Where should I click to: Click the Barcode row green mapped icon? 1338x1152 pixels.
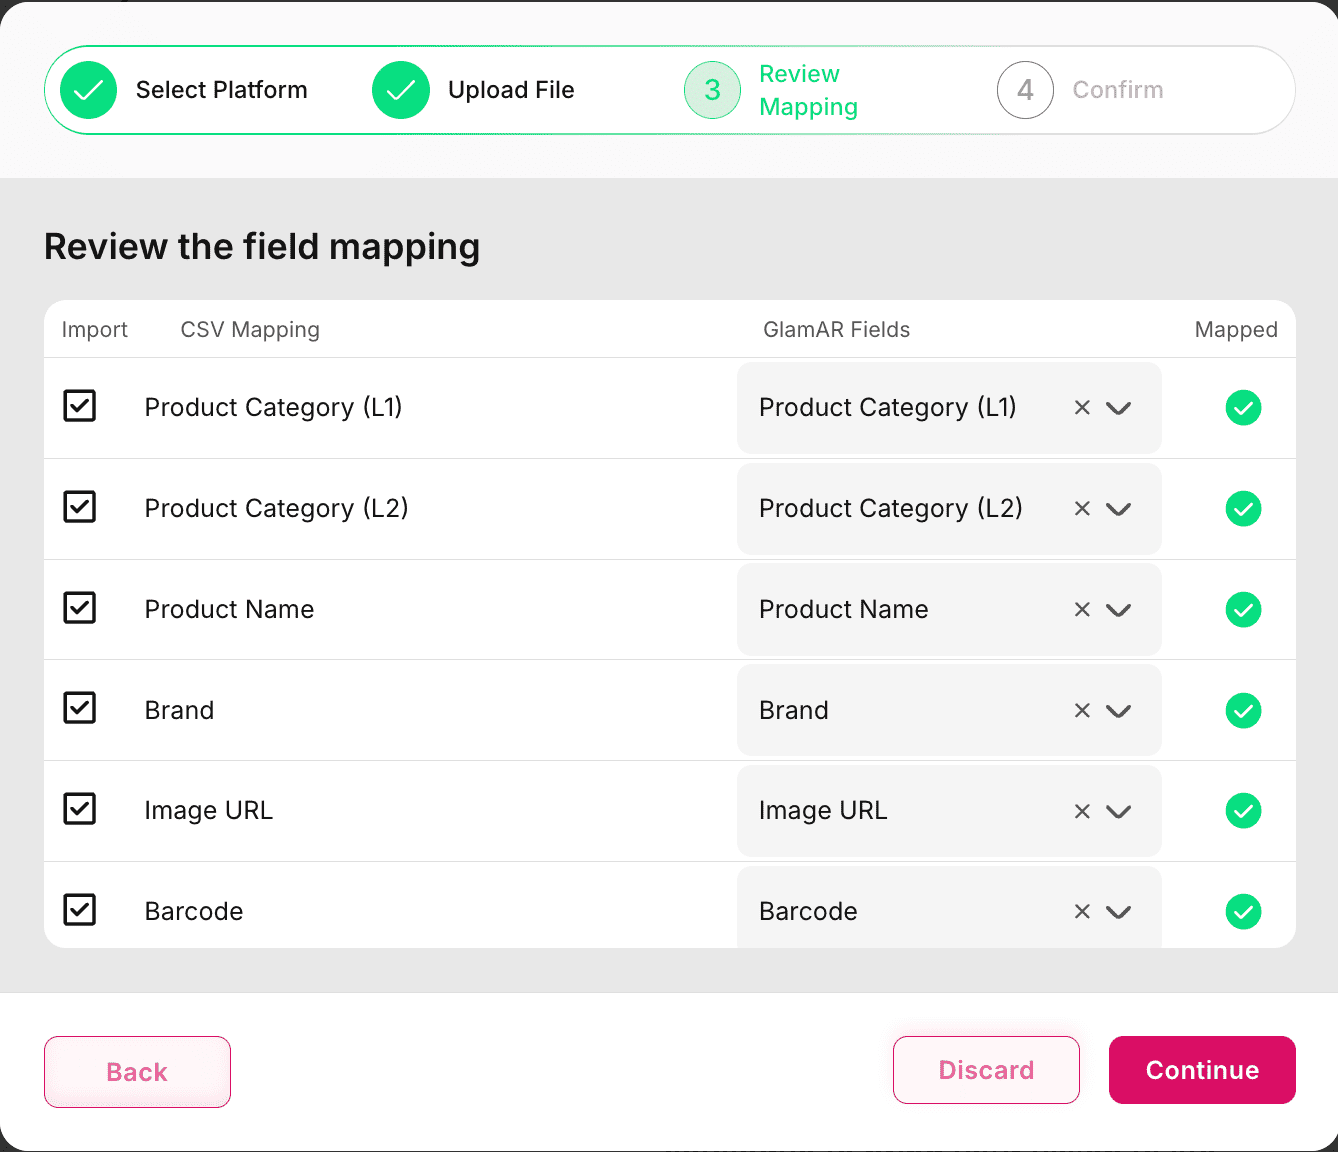coord(1243,912)
